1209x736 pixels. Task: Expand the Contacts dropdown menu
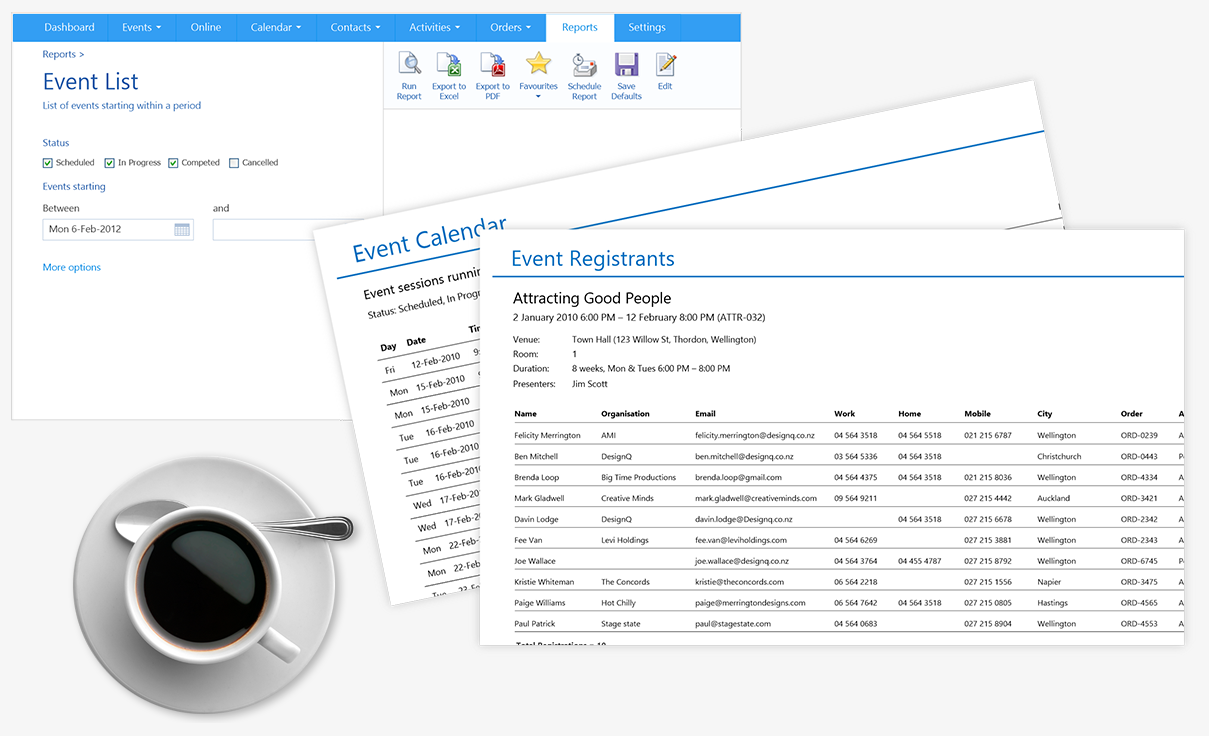point(356,28)
